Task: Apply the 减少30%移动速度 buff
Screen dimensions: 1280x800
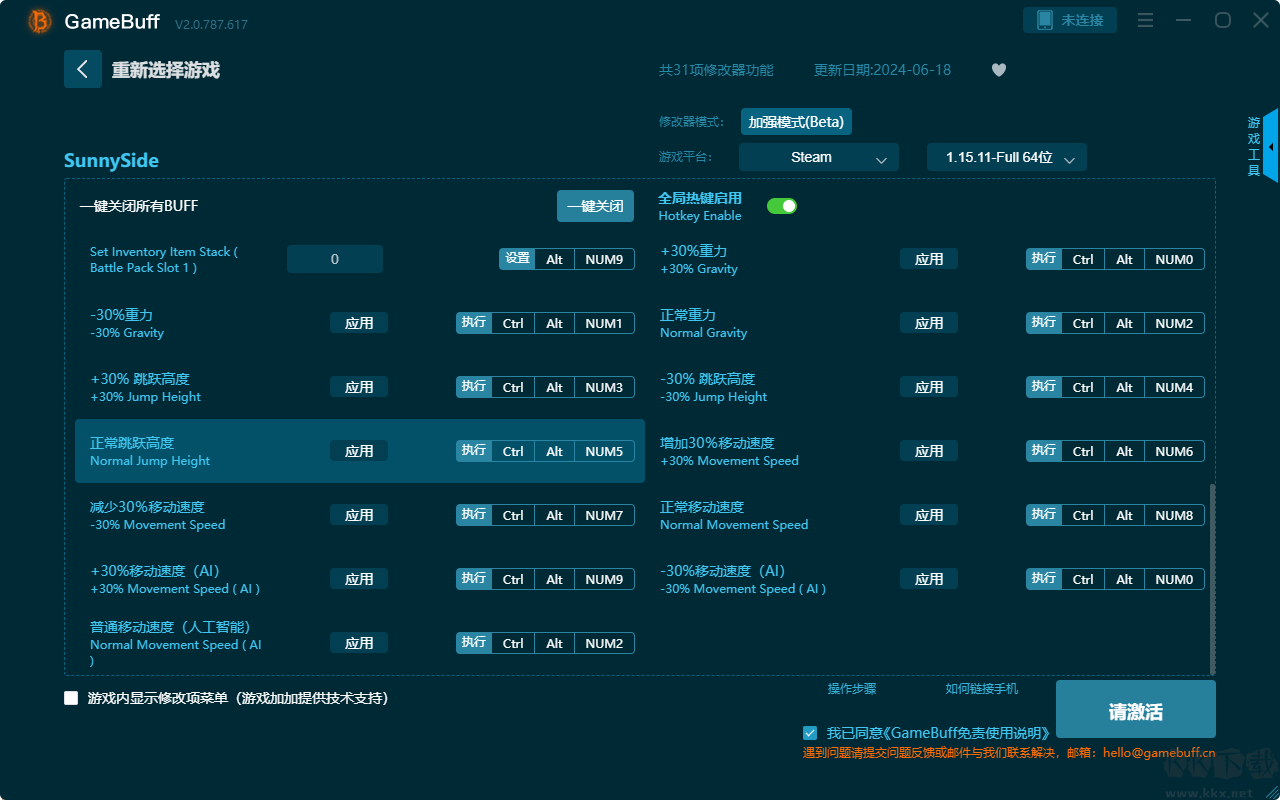Action: pos(359,515)
